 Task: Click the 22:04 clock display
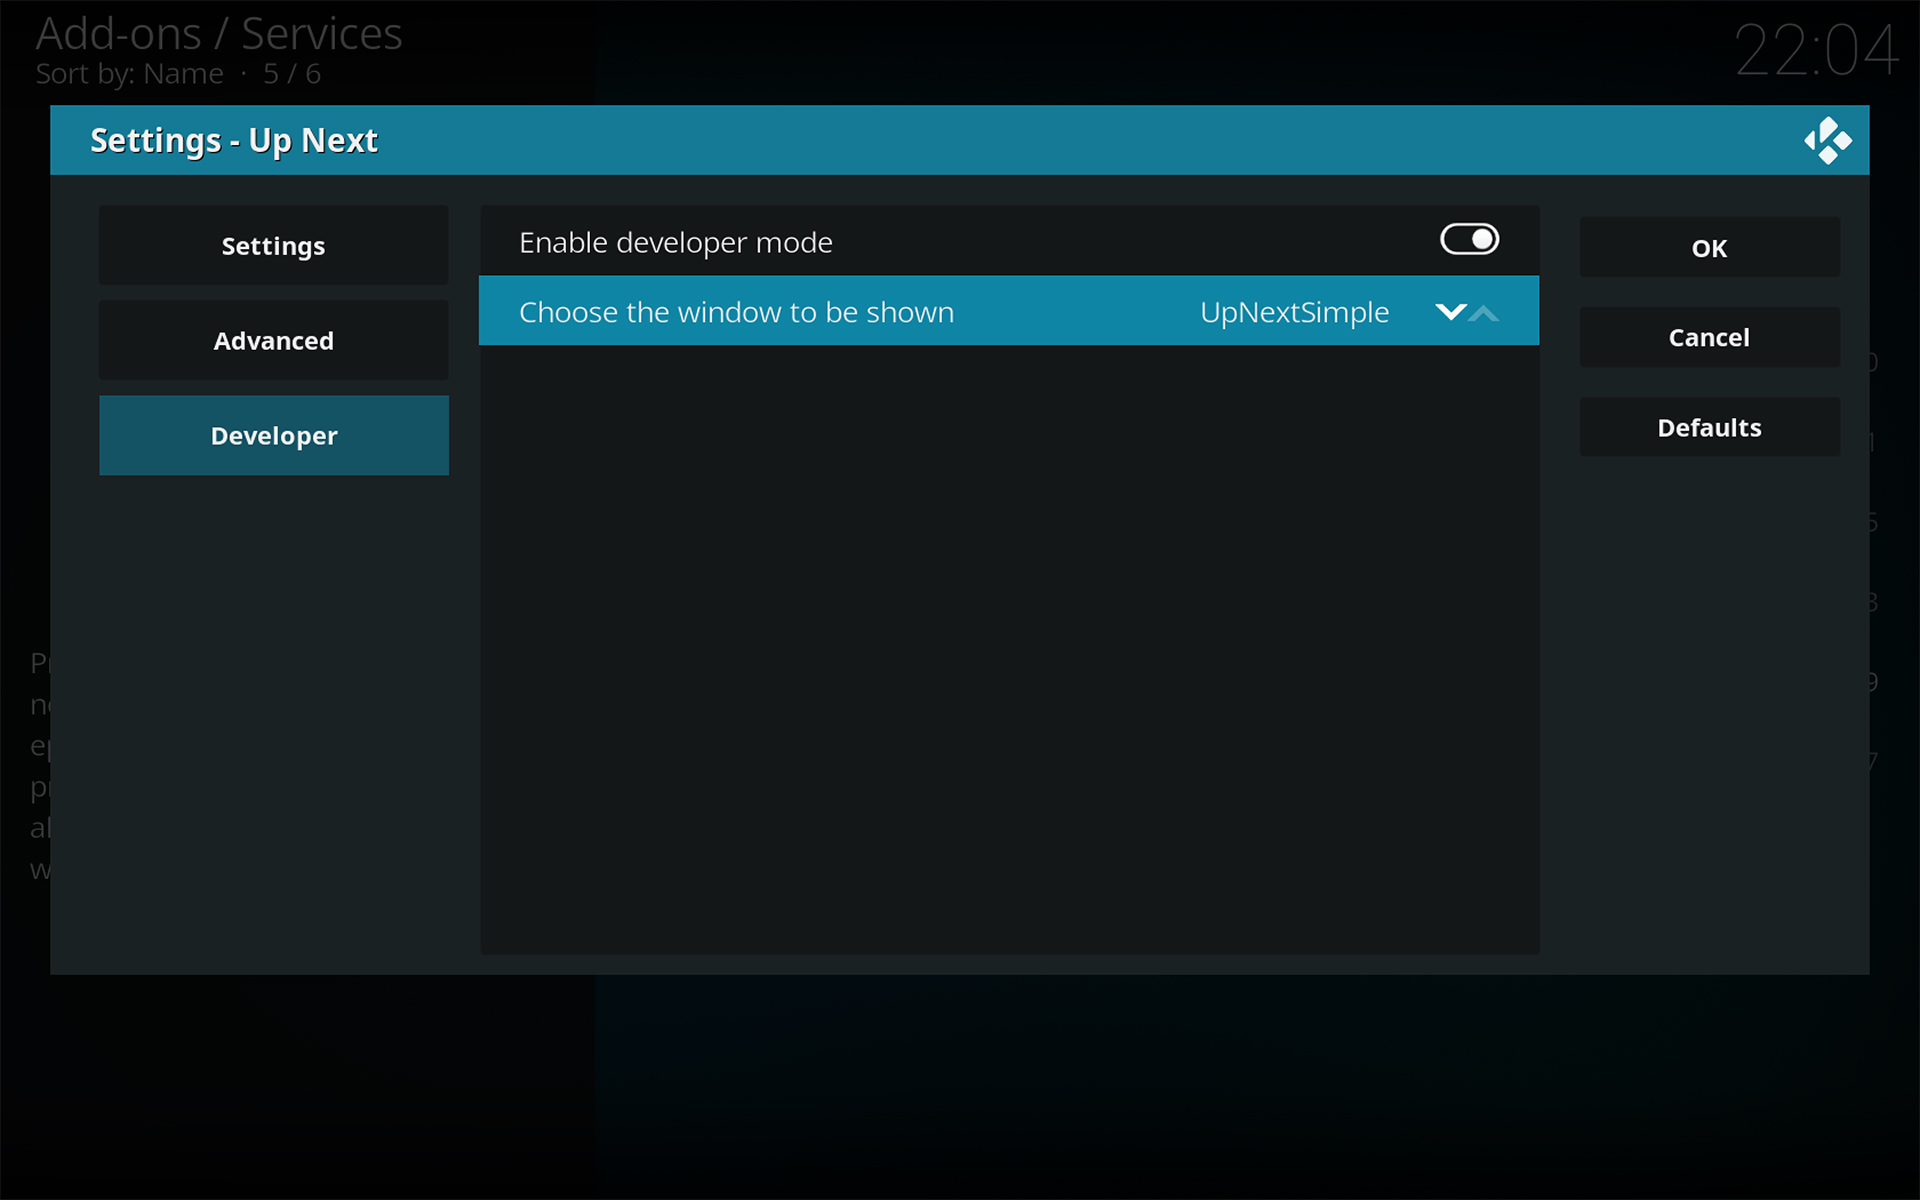click(1816, 50)
